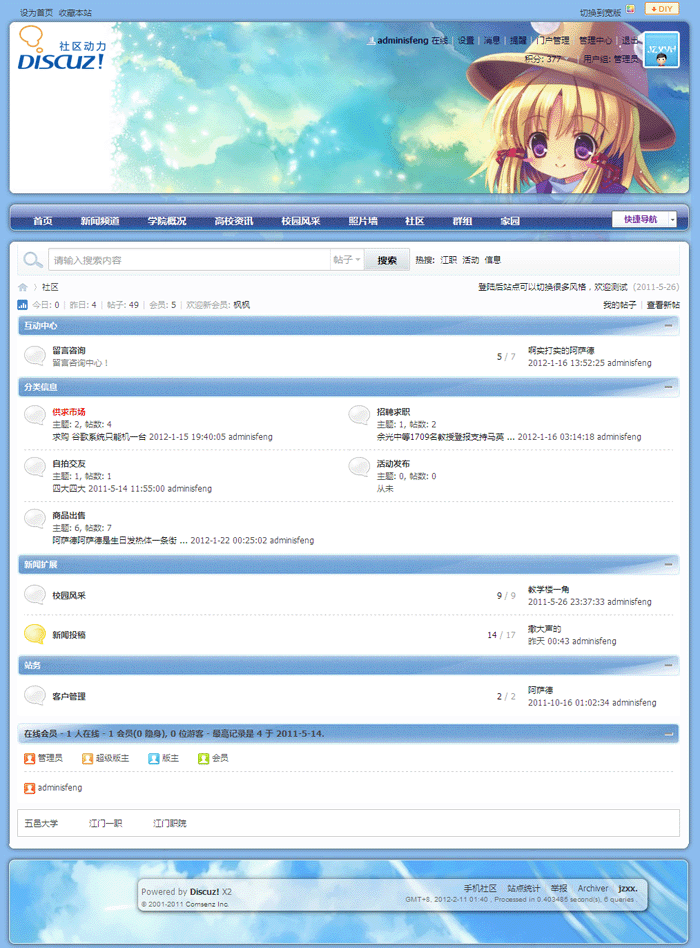Open the DIY editing button
Viewport: 700px width, 948px height.
(662, 8)
